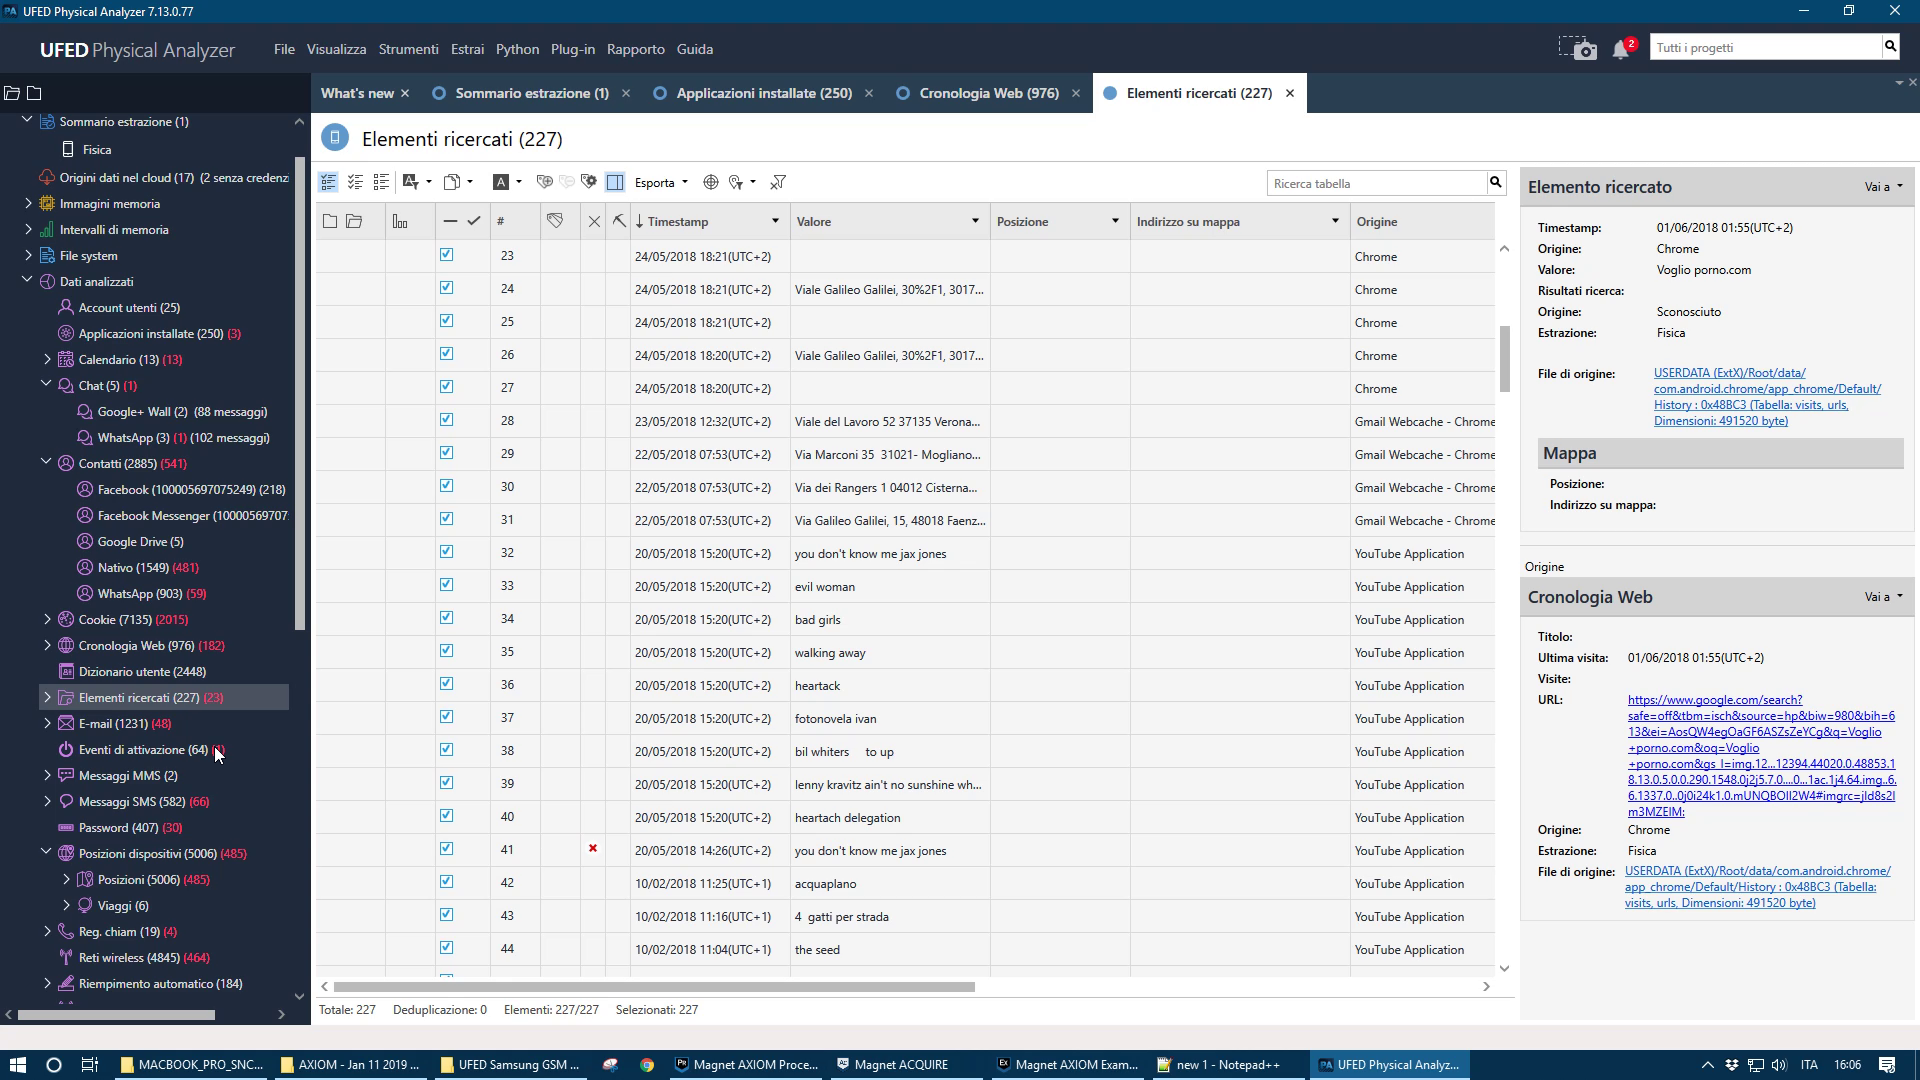Uncheck the checkbox for row 41
Screen dimensions: 1920x1080
(446, 849)
